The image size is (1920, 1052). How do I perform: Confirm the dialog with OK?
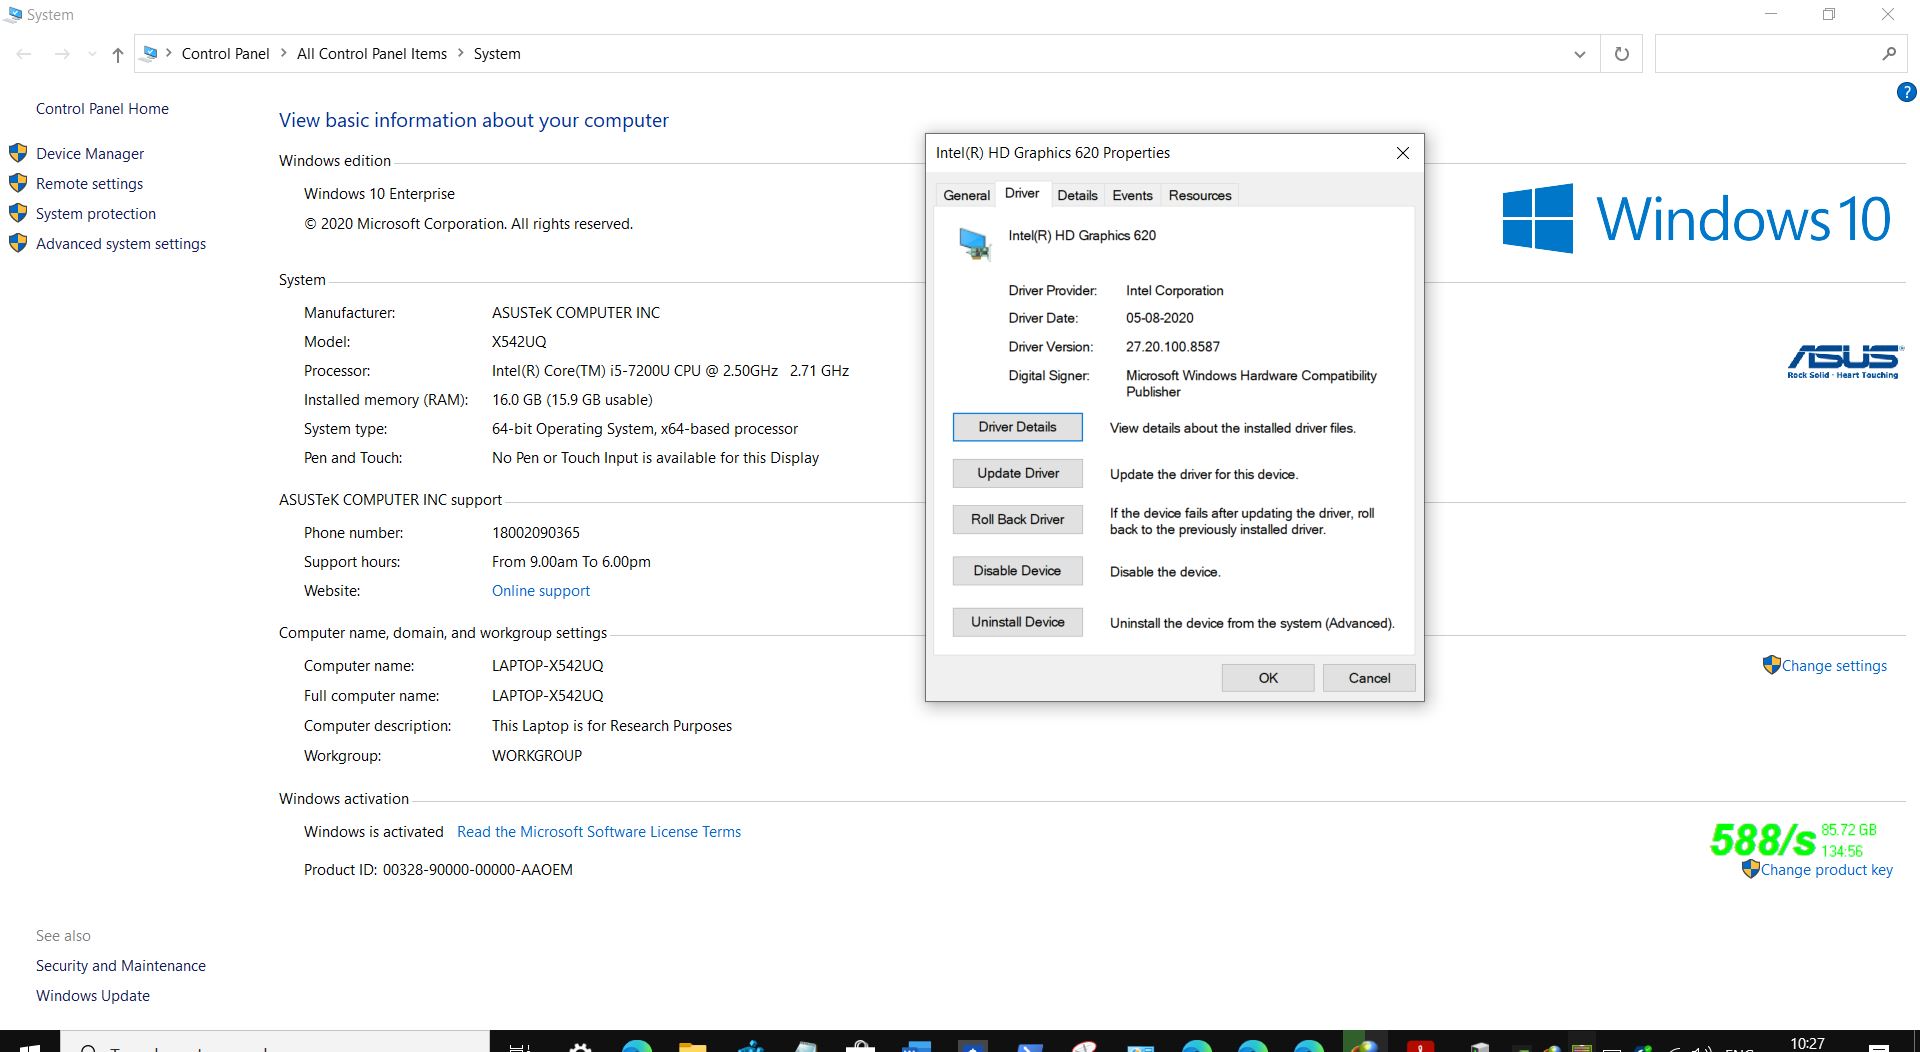pyautogui.click(x=1268, y=678)
